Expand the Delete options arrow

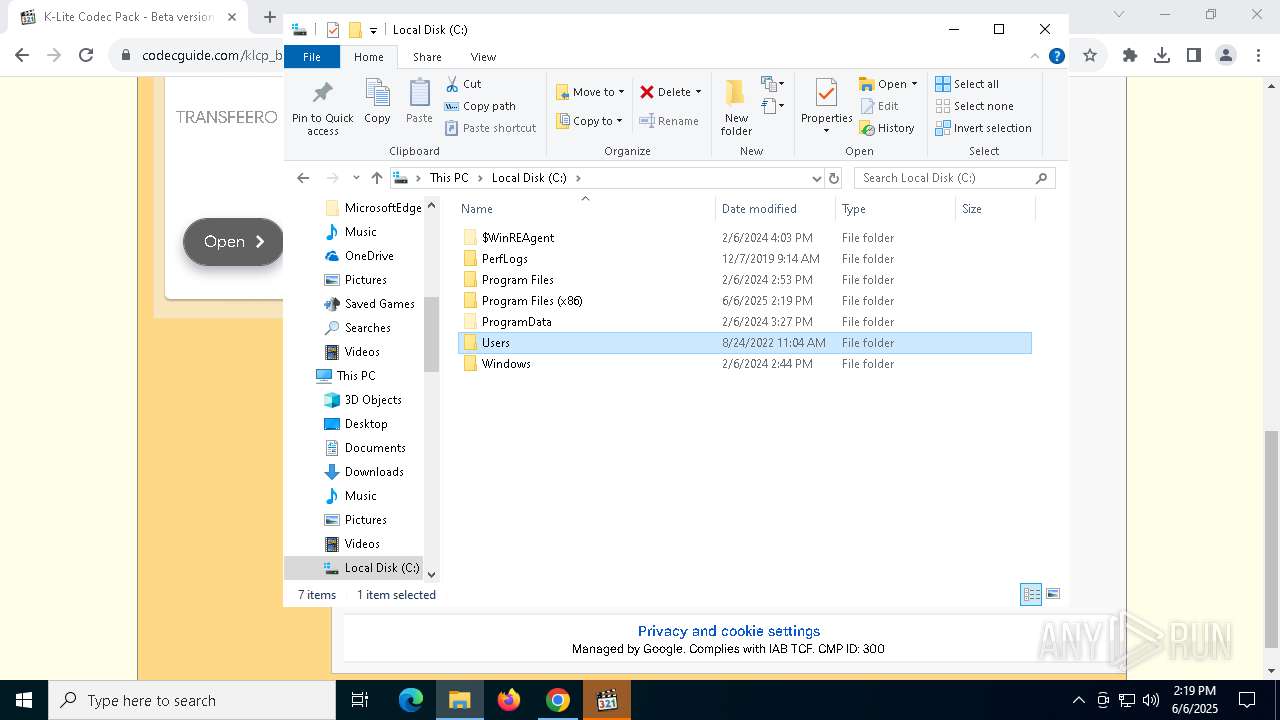tap(698, 92)
